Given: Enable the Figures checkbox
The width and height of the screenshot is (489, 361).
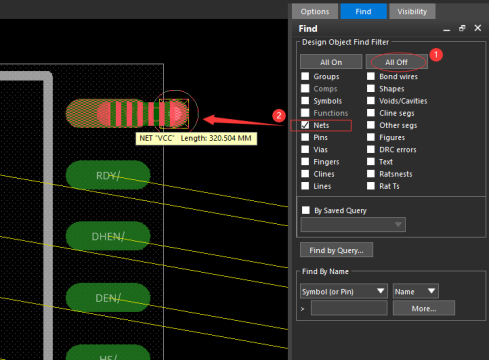Looking at the screenshot, I should pyautogui.click(x=371, y=137).
